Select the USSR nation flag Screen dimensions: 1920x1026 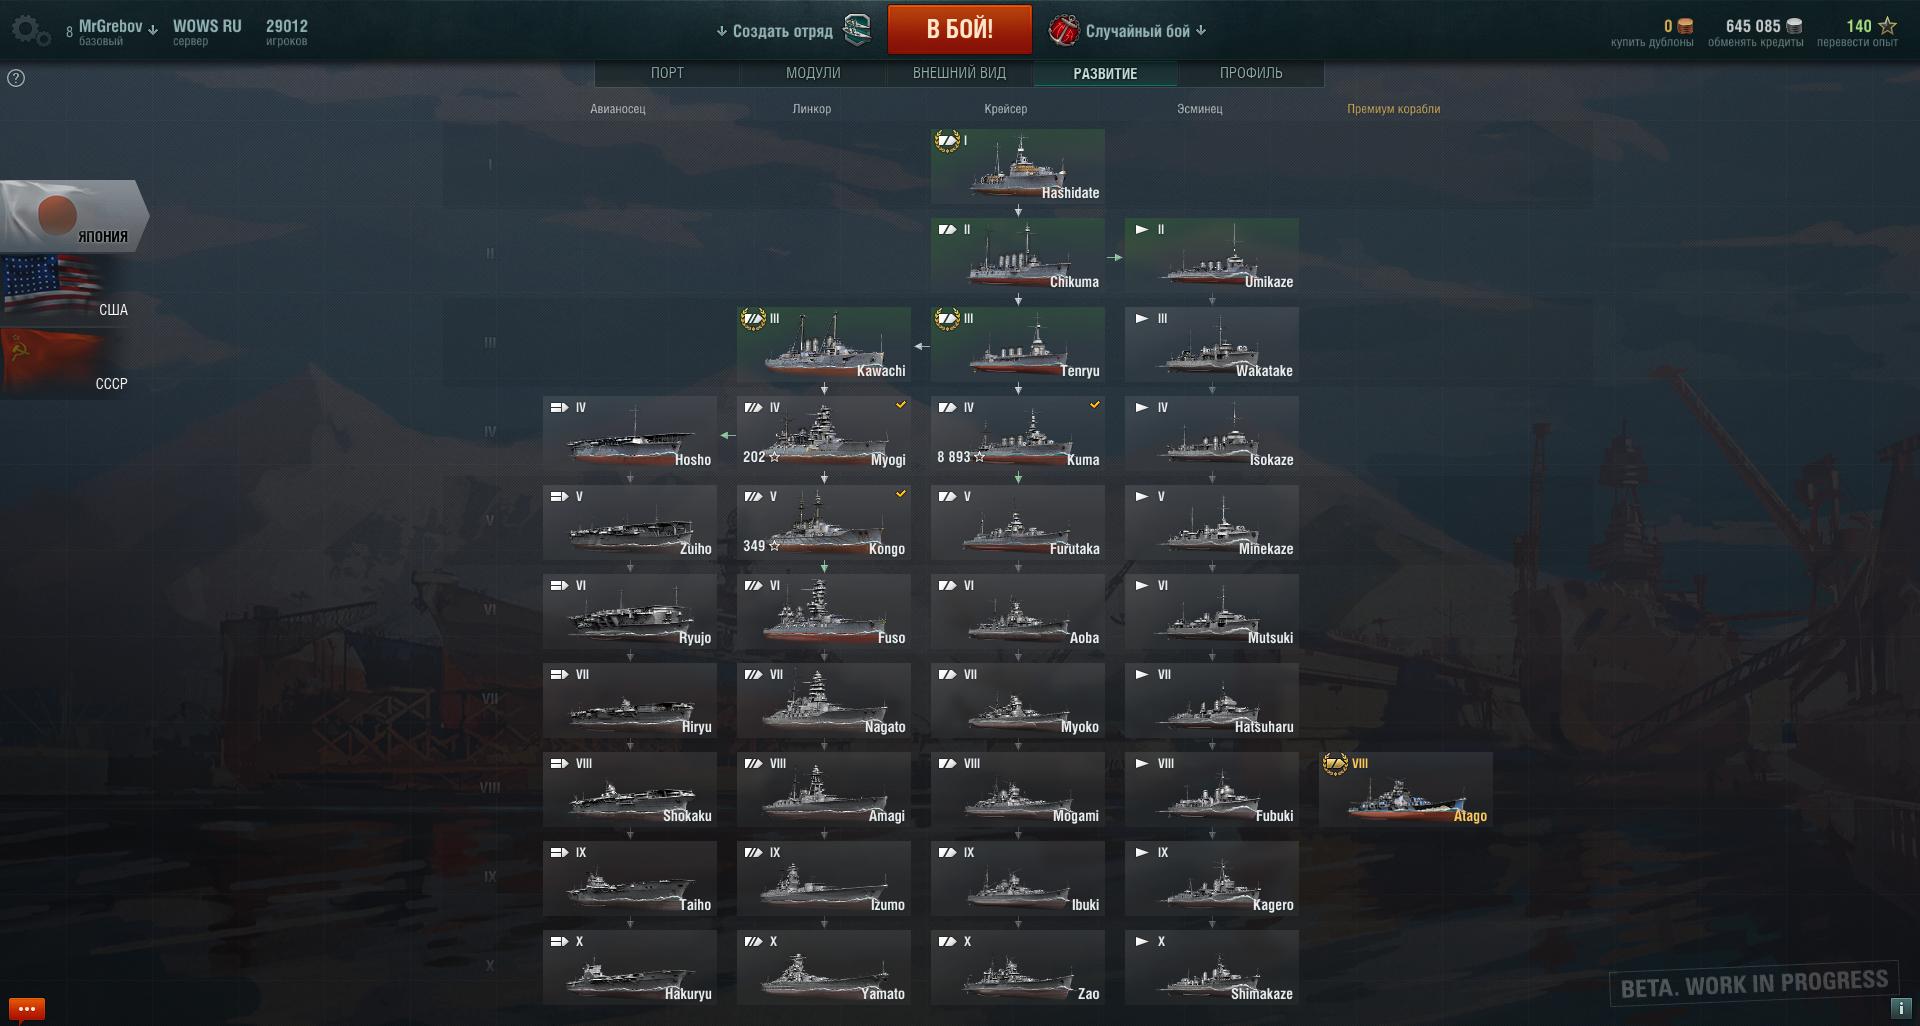(66, 363)
